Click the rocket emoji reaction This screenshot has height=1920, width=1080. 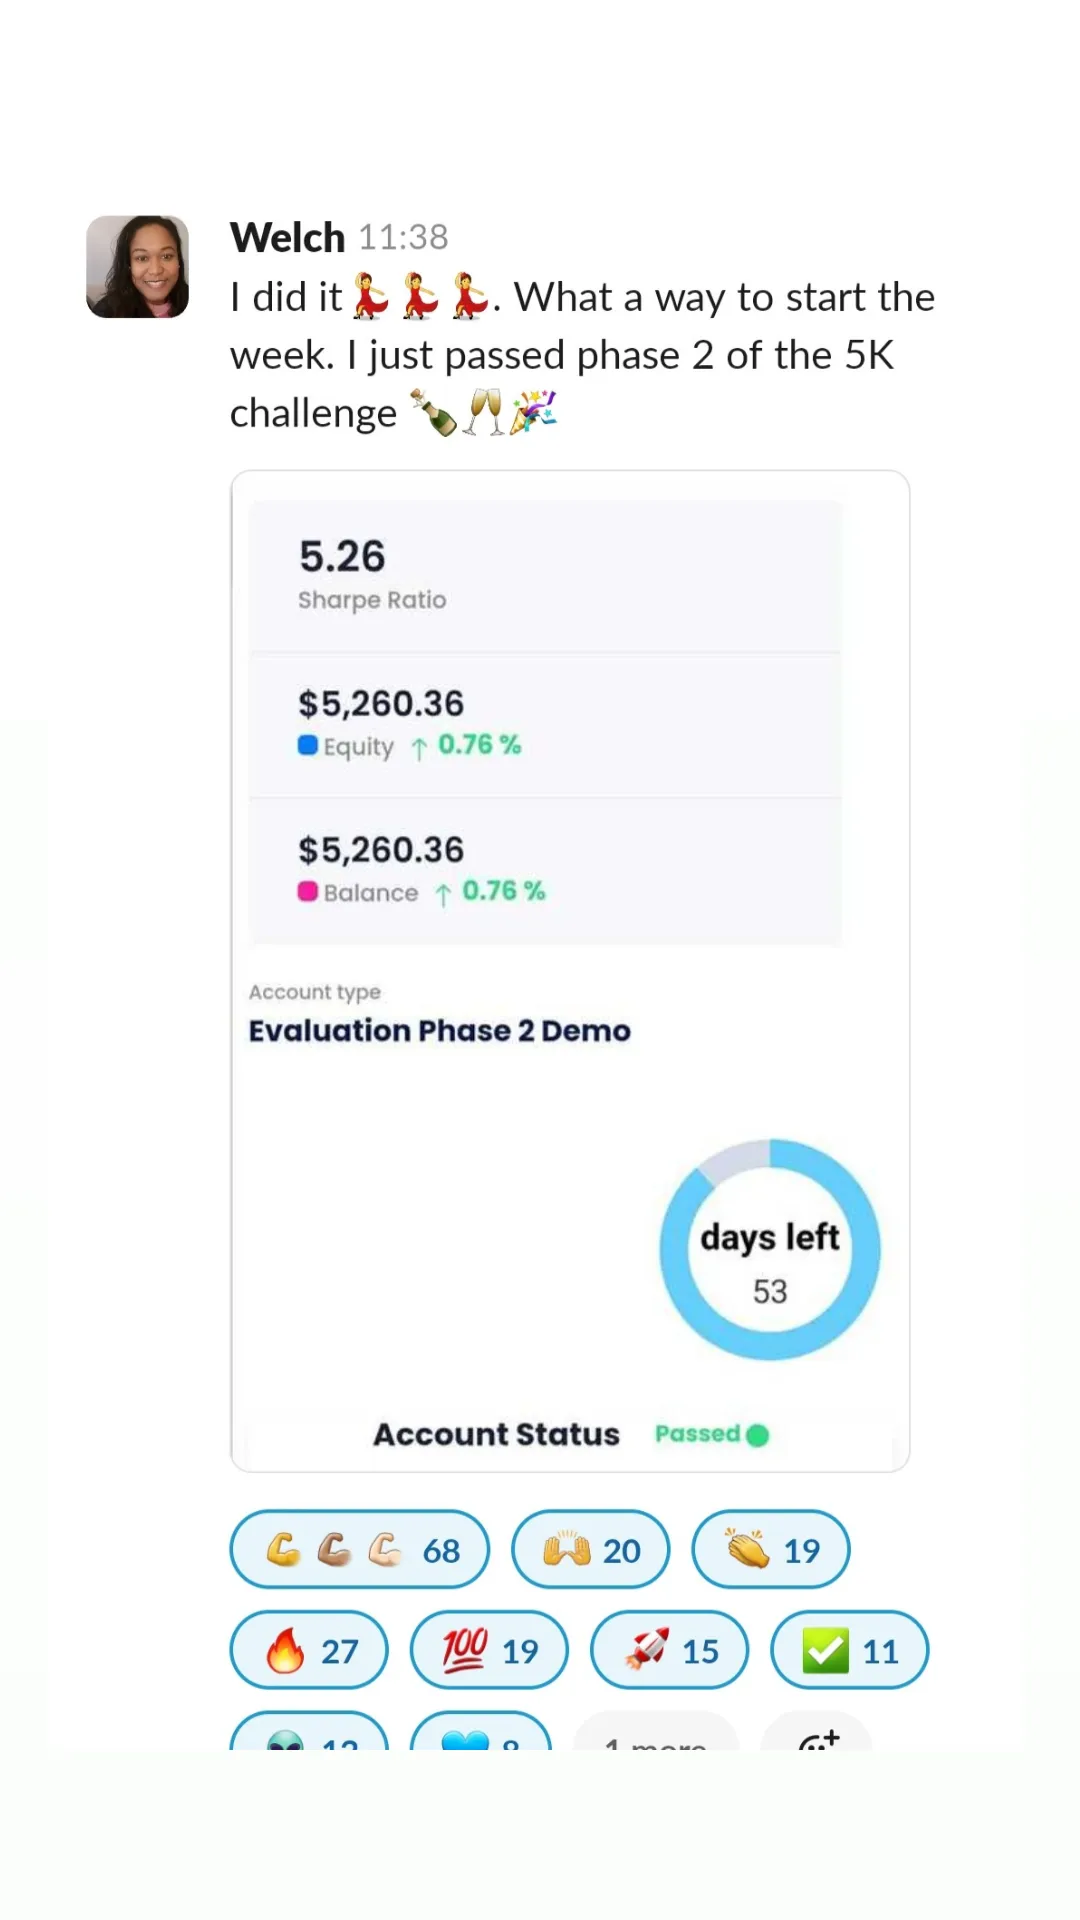(669, 1650)
